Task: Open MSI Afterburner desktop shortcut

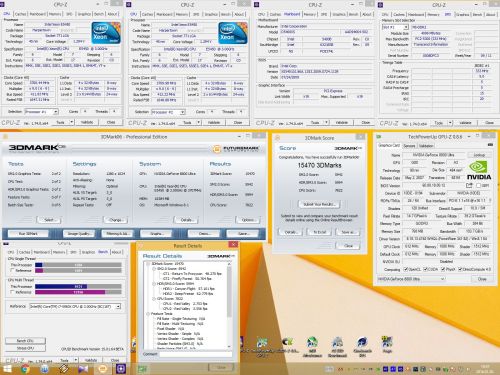Action: coord(312,347)
